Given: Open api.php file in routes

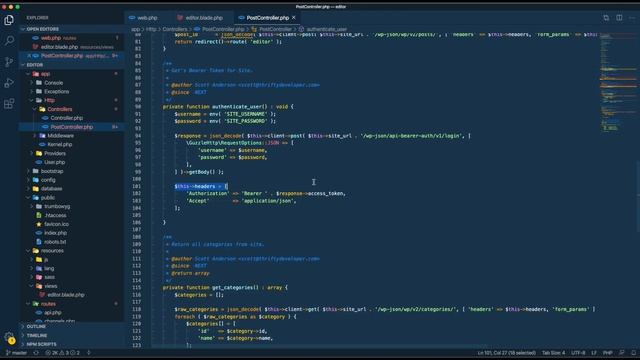Looking at the screenshot, I should pos(53,313).
